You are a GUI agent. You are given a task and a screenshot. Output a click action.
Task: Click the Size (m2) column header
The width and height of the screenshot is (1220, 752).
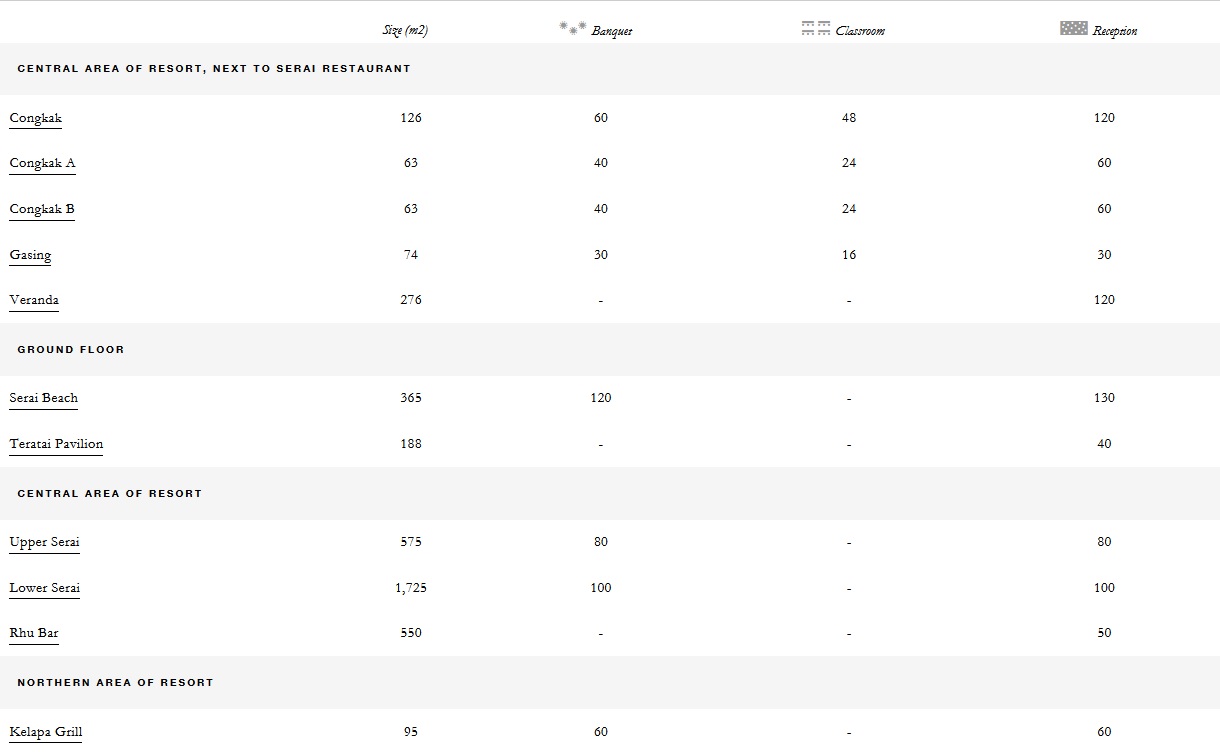point(405,30)
